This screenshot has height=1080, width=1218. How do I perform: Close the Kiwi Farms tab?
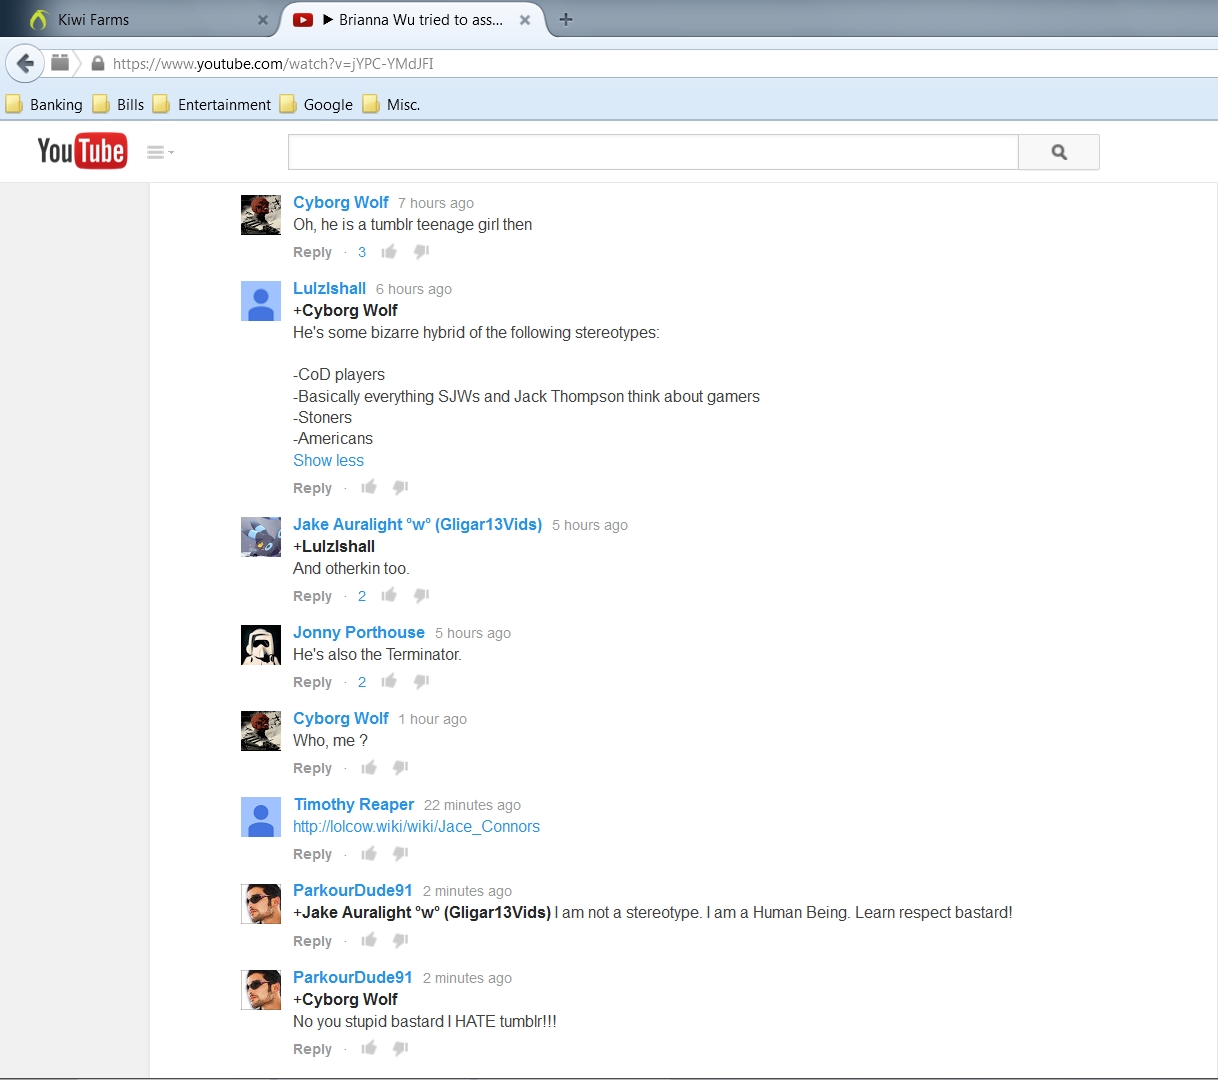click(263, 20)
